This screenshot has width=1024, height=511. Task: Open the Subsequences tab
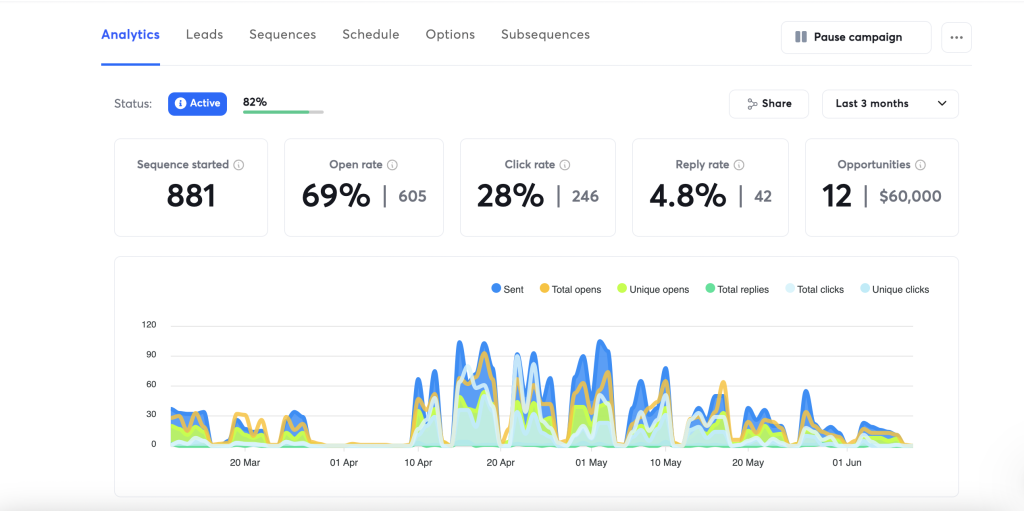[x=545, y=35]
